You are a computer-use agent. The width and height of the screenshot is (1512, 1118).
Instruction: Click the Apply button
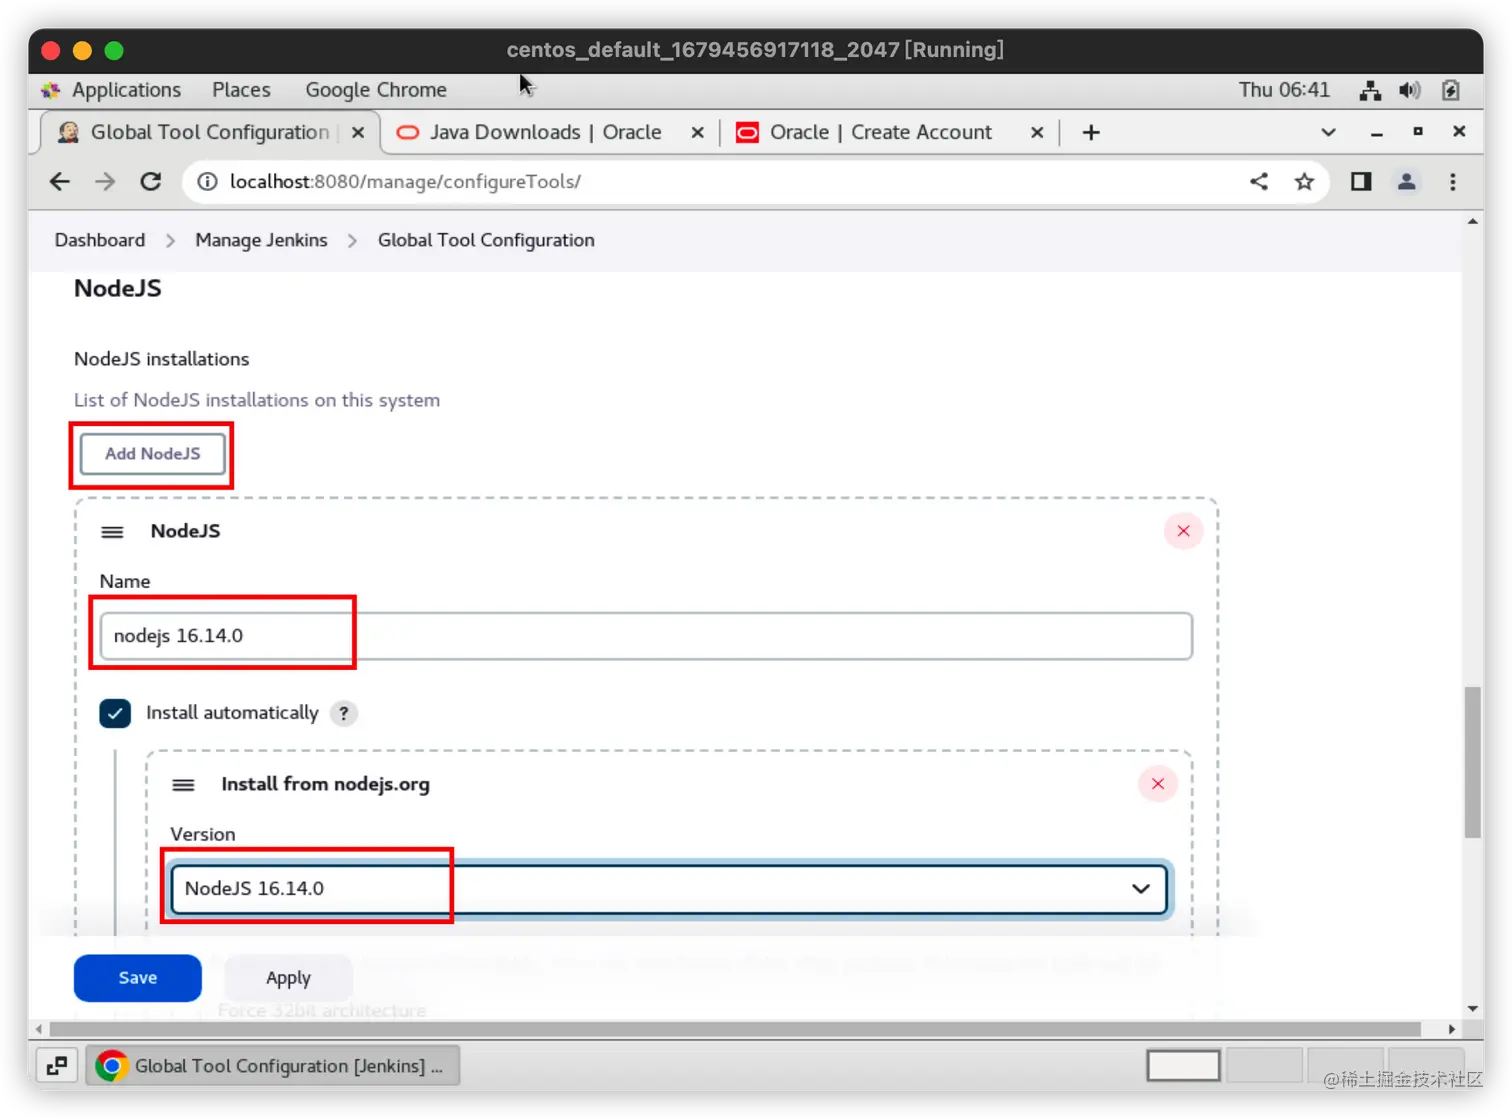click(288, 978)
